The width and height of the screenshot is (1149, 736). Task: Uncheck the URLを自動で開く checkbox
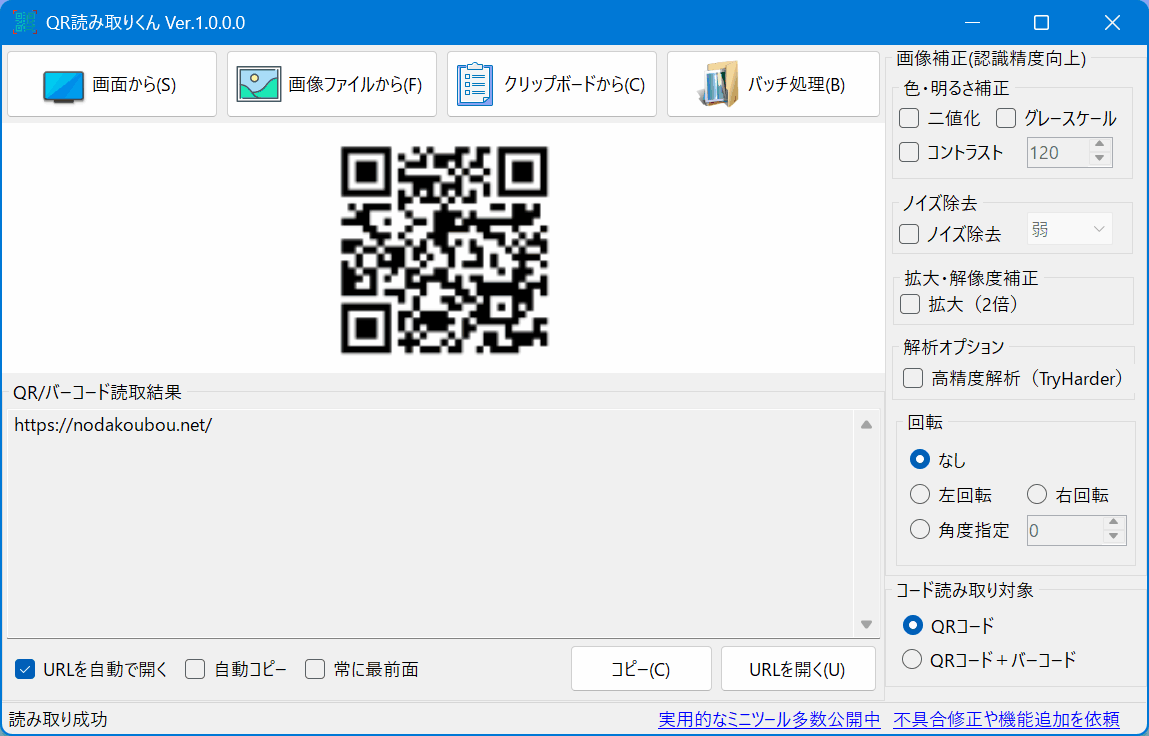(x=23, y=669)
